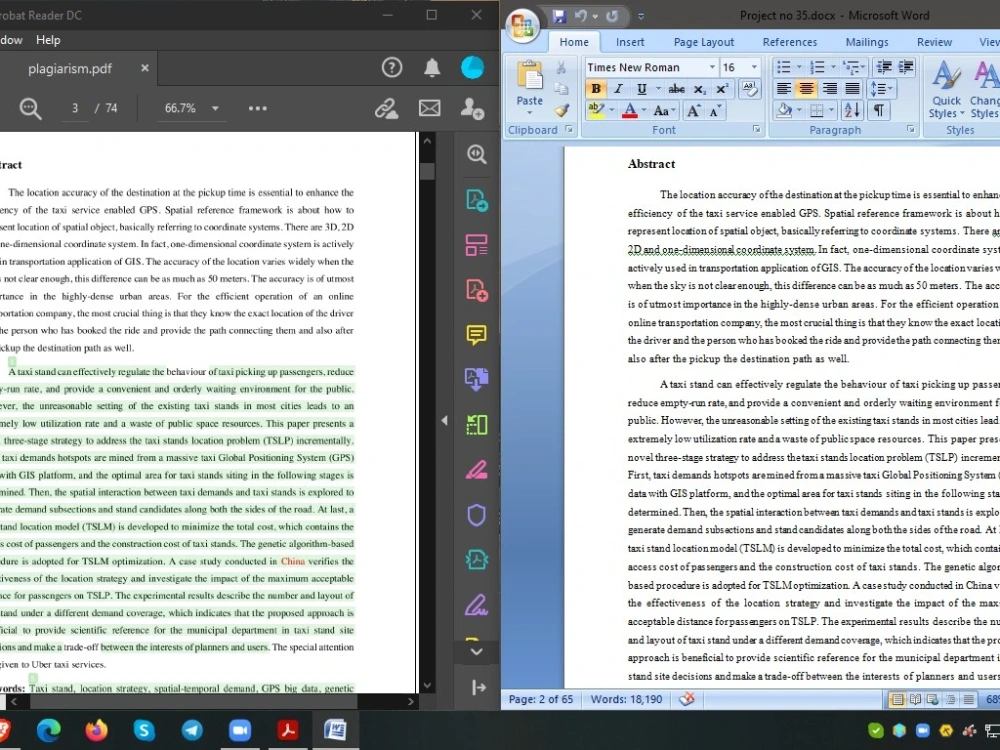
Task: Switch to References ribbon tab
Action: point(790,42)
